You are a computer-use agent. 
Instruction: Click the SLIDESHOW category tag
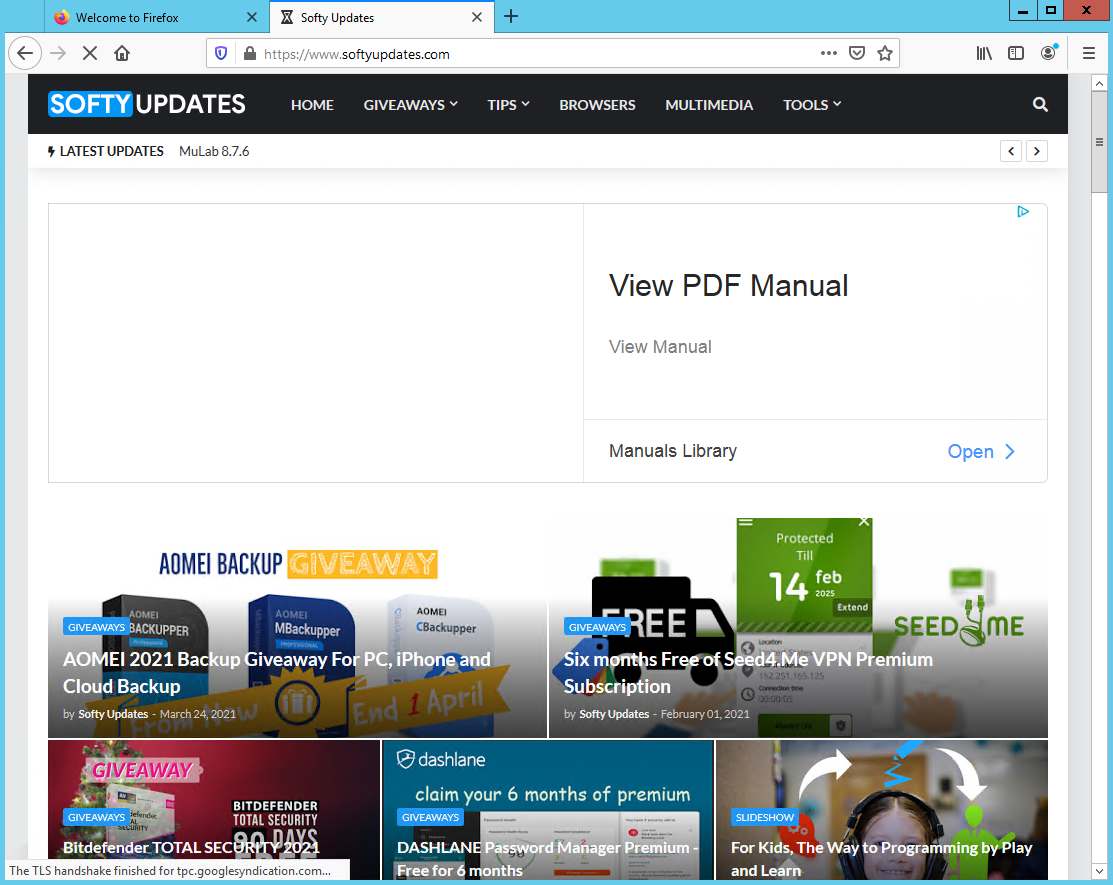pos(764,818)
